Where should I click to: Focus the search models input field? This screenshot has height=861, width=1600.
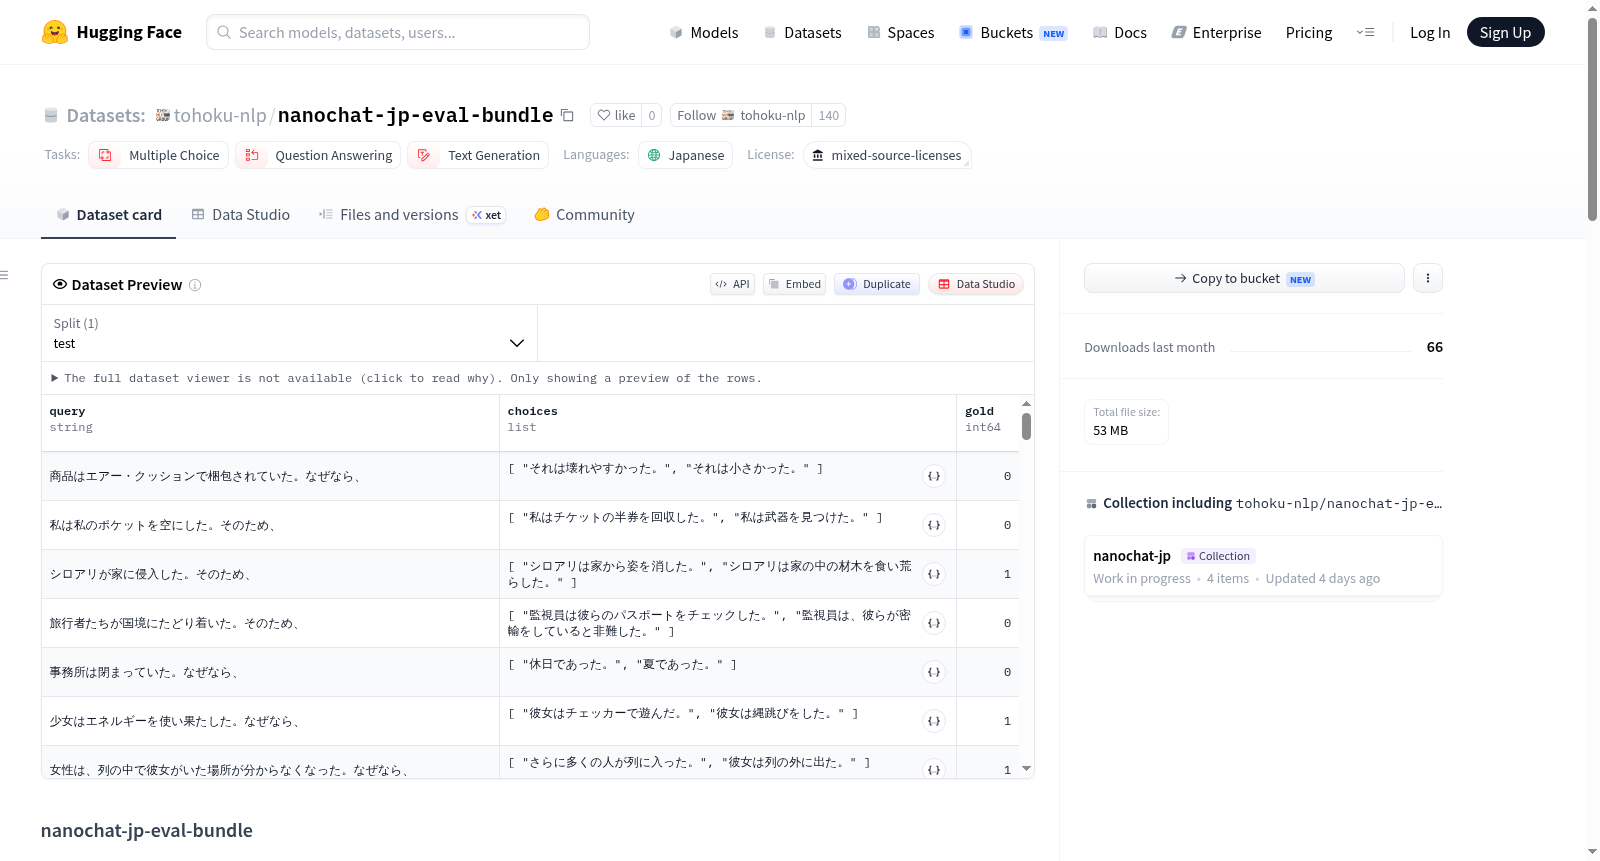[x=398, y=32]
